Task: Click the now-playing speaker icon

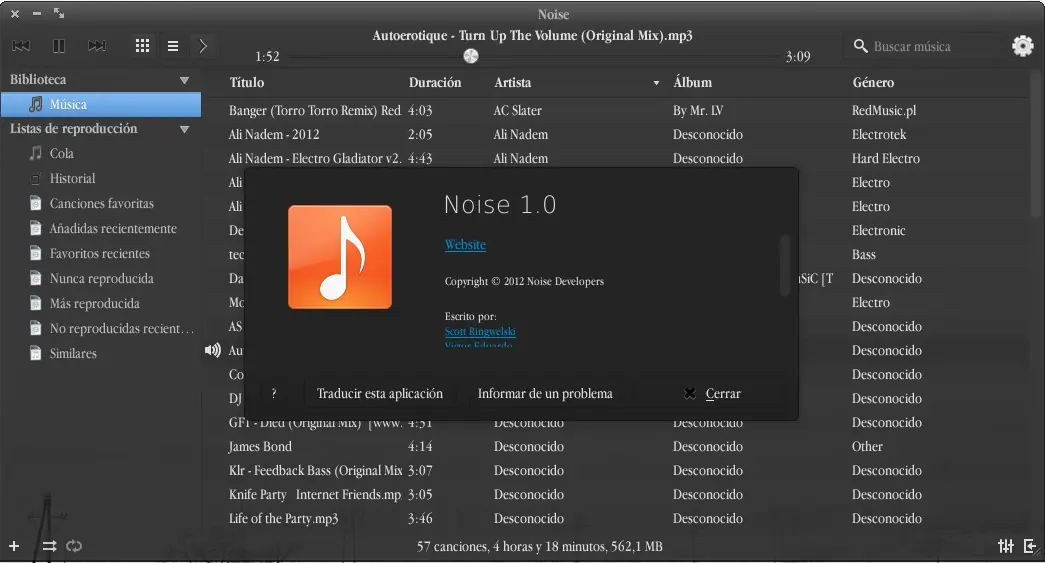Action: coord(213,350)
